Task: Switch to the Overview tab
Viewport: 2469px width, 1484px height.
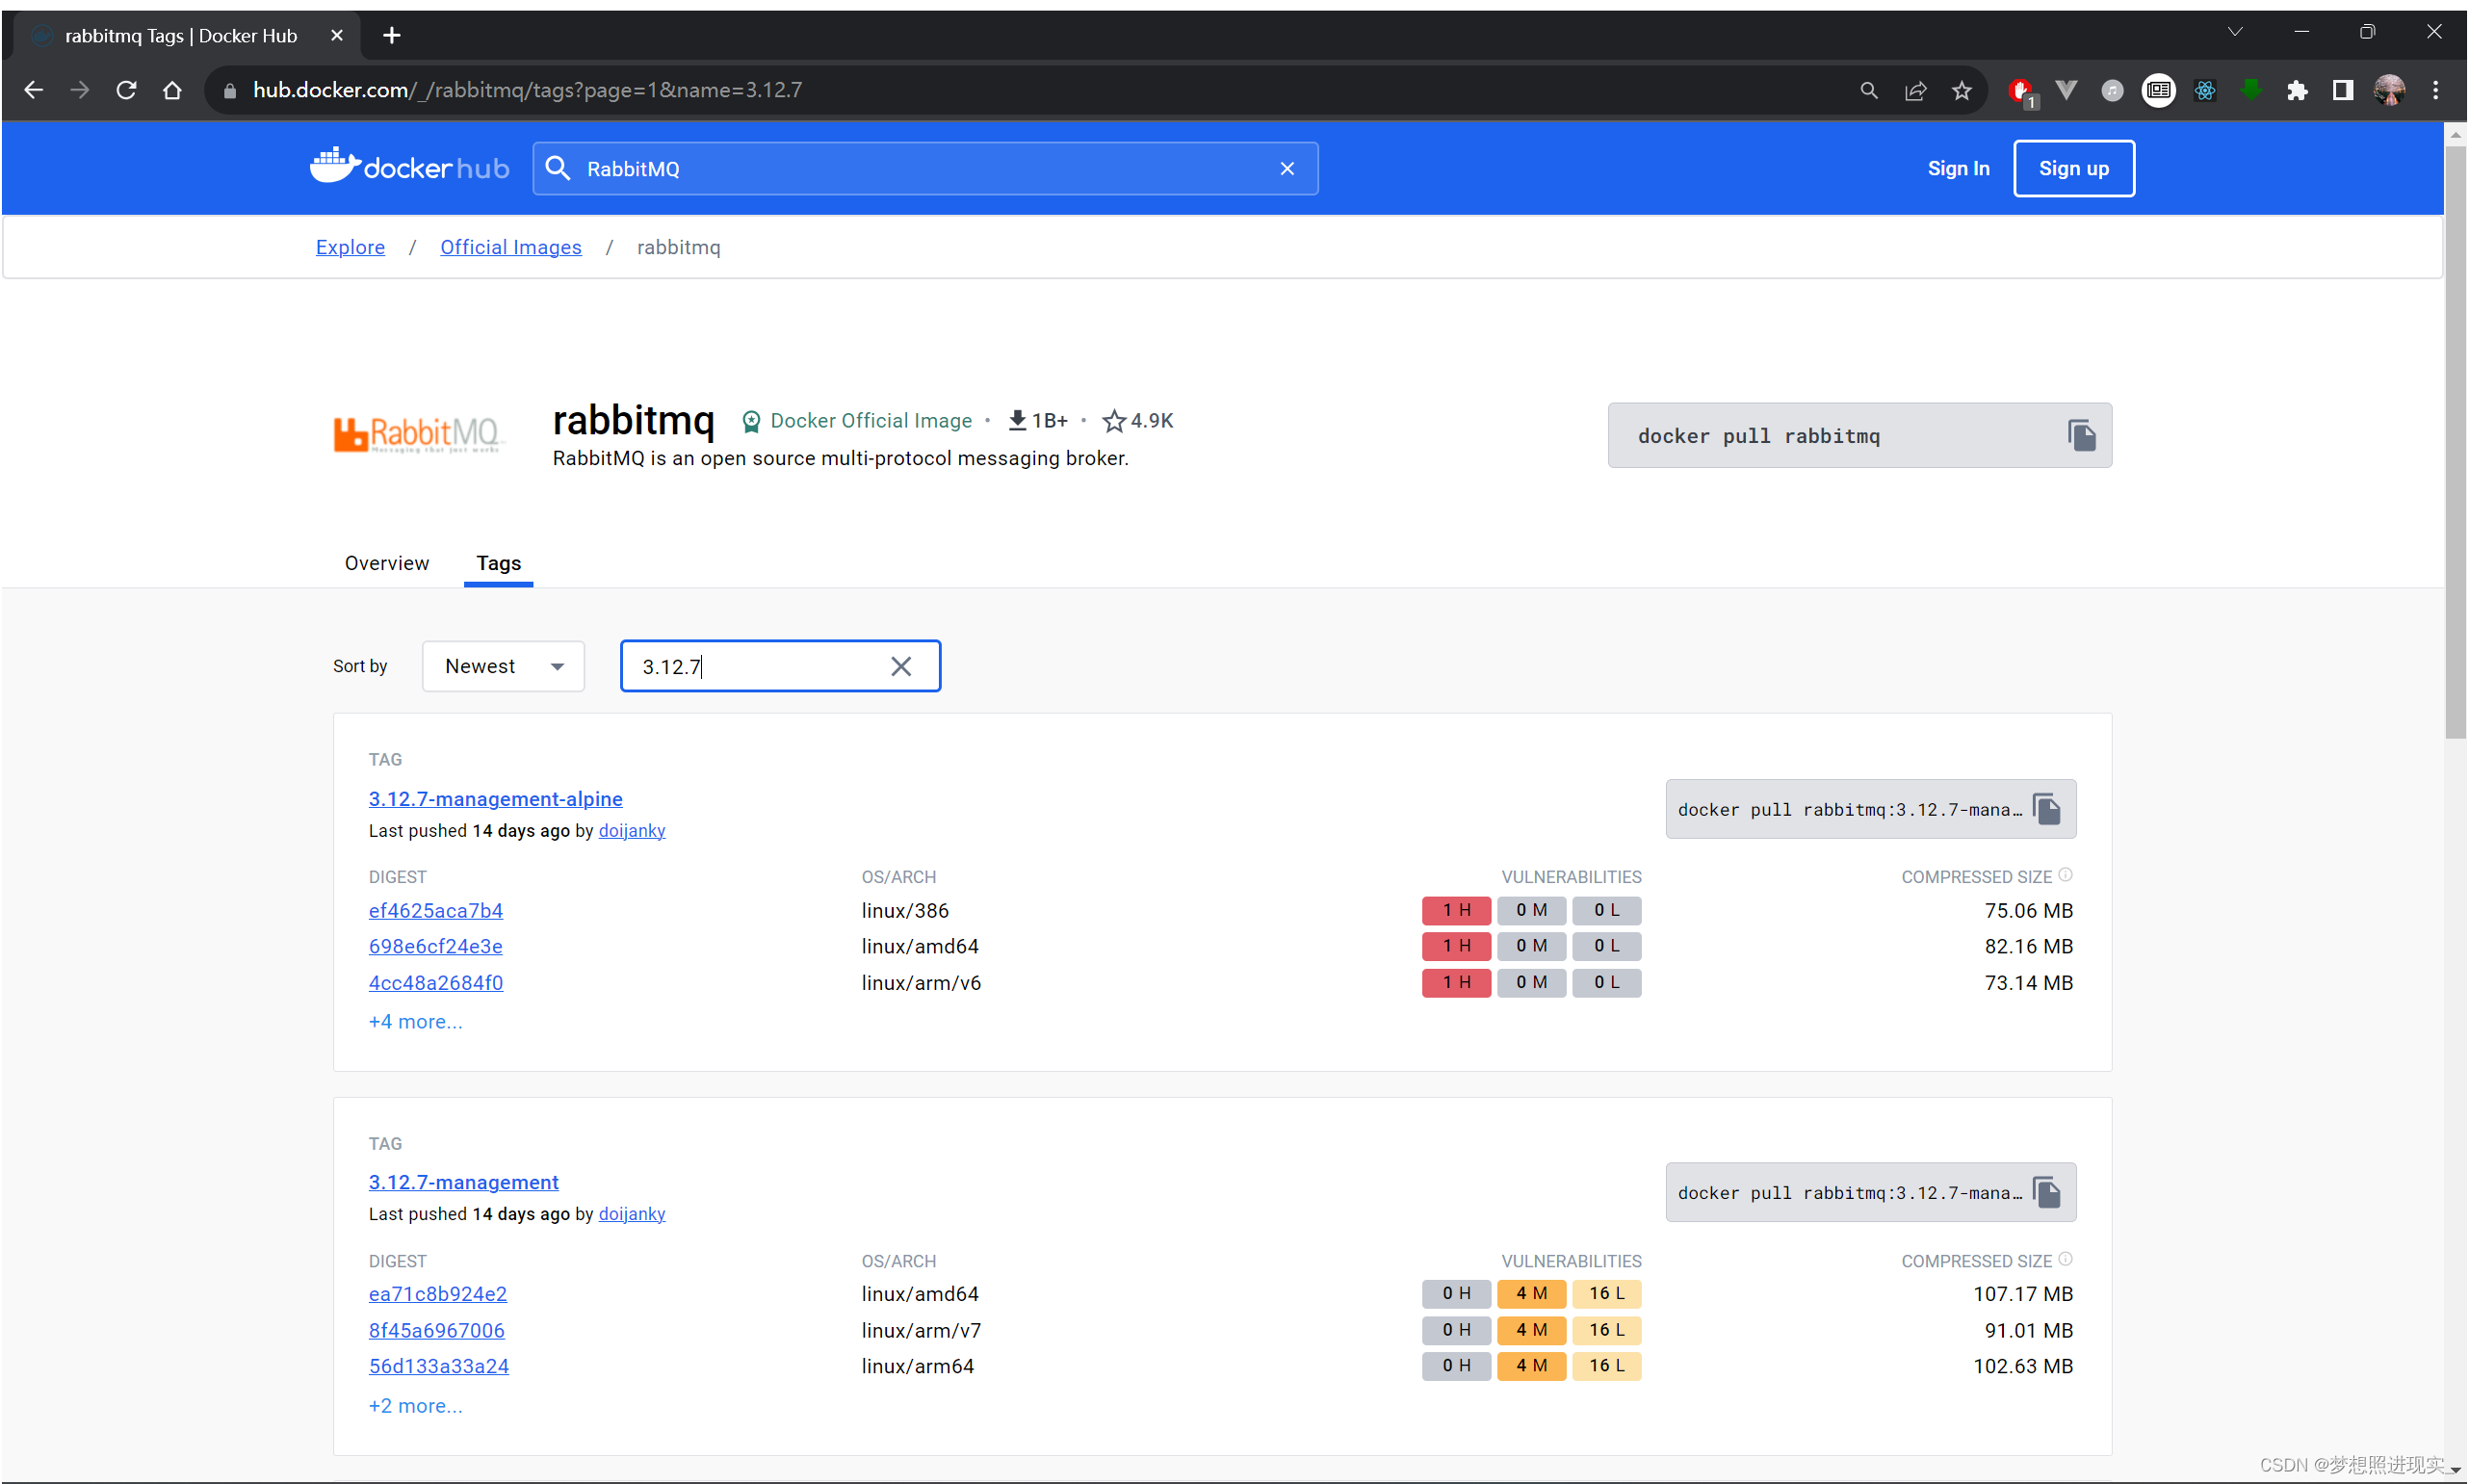Action: point(386,563)
